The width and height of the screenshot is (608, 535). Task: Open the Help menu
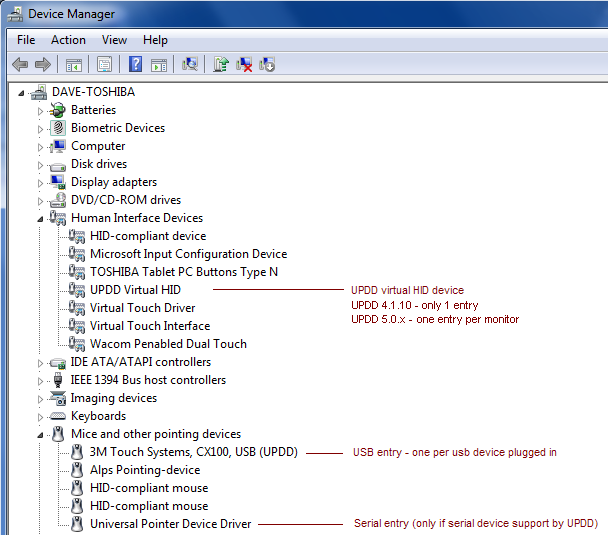[x=155, y=40]
